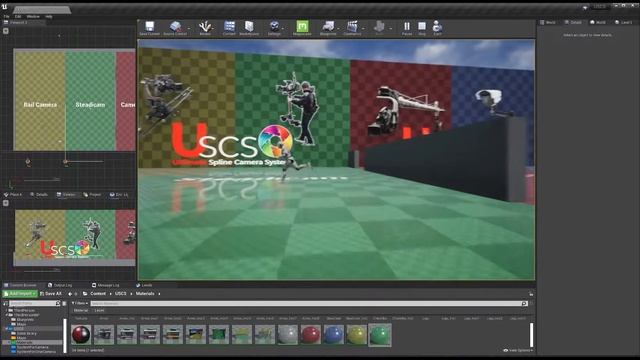Viewport: 640px width, 360px height.
Task: Click the Steadicam label in top viewport
Action: pos(90,105)
